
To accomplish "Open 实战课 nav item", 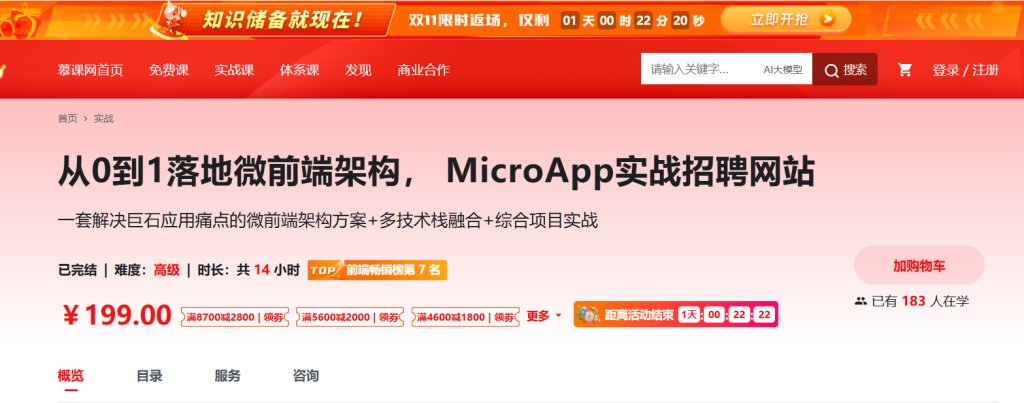I will pyautogui.click(x=234, y=70).
